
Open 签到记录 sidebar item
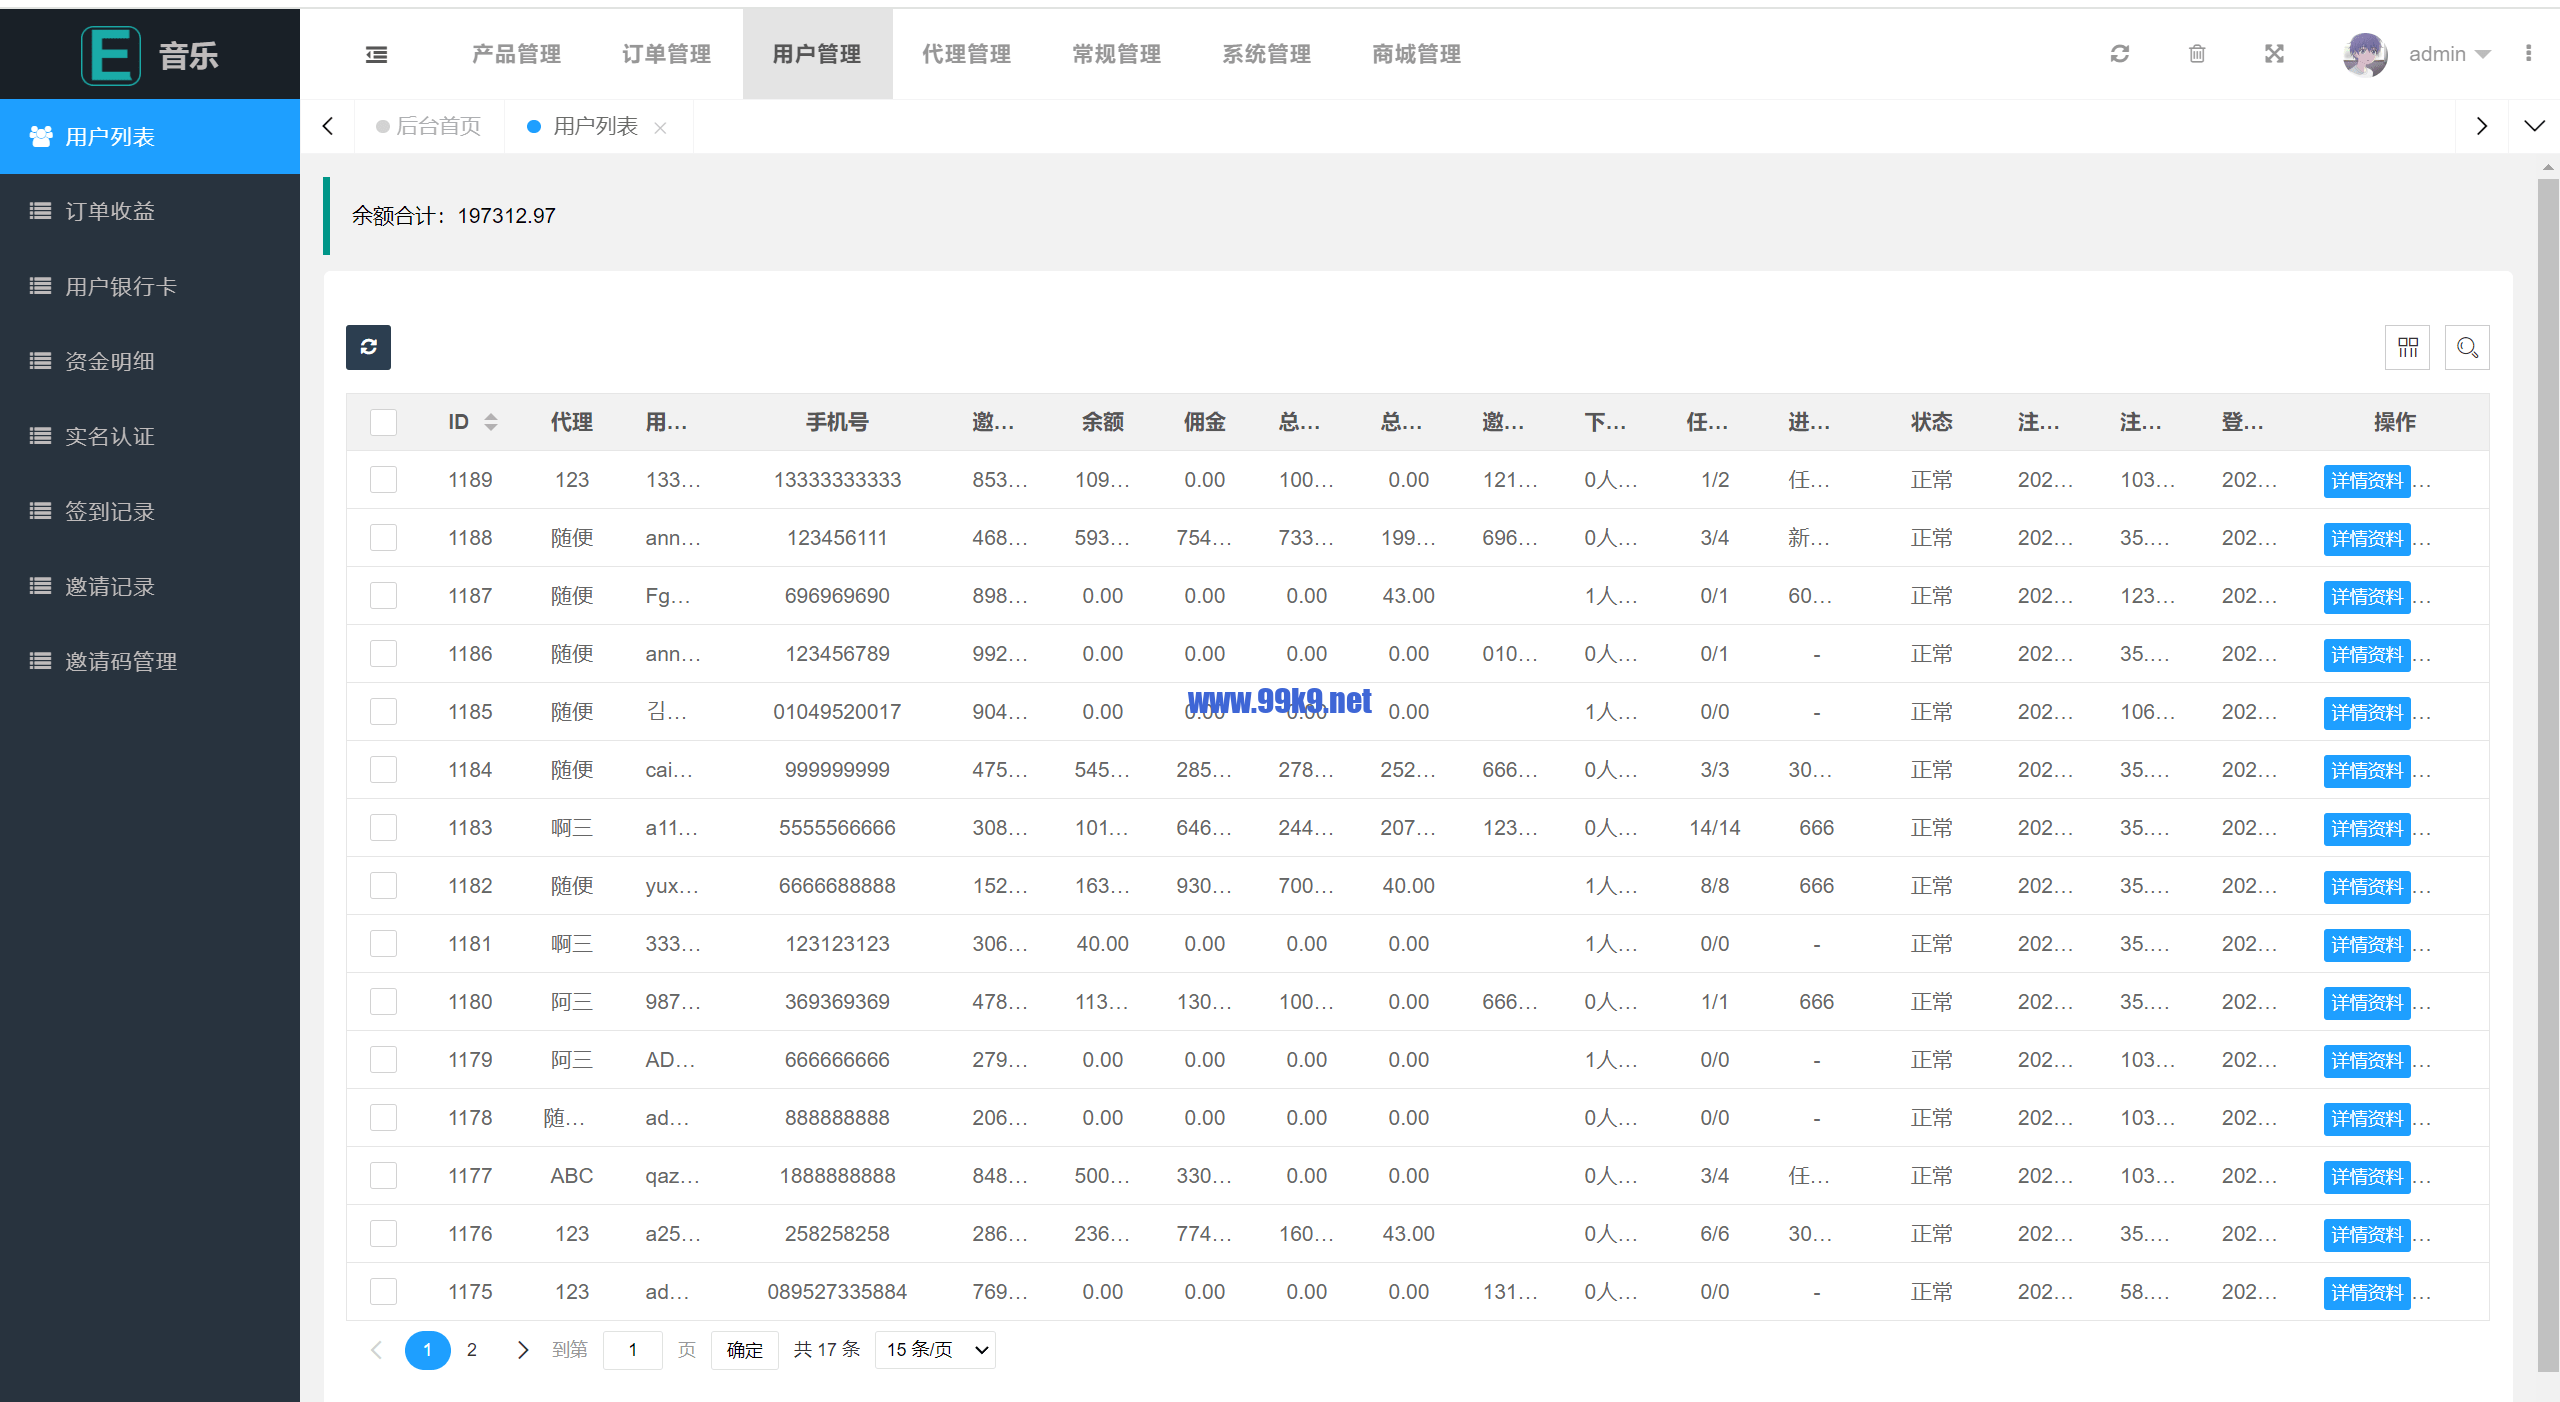150,511
